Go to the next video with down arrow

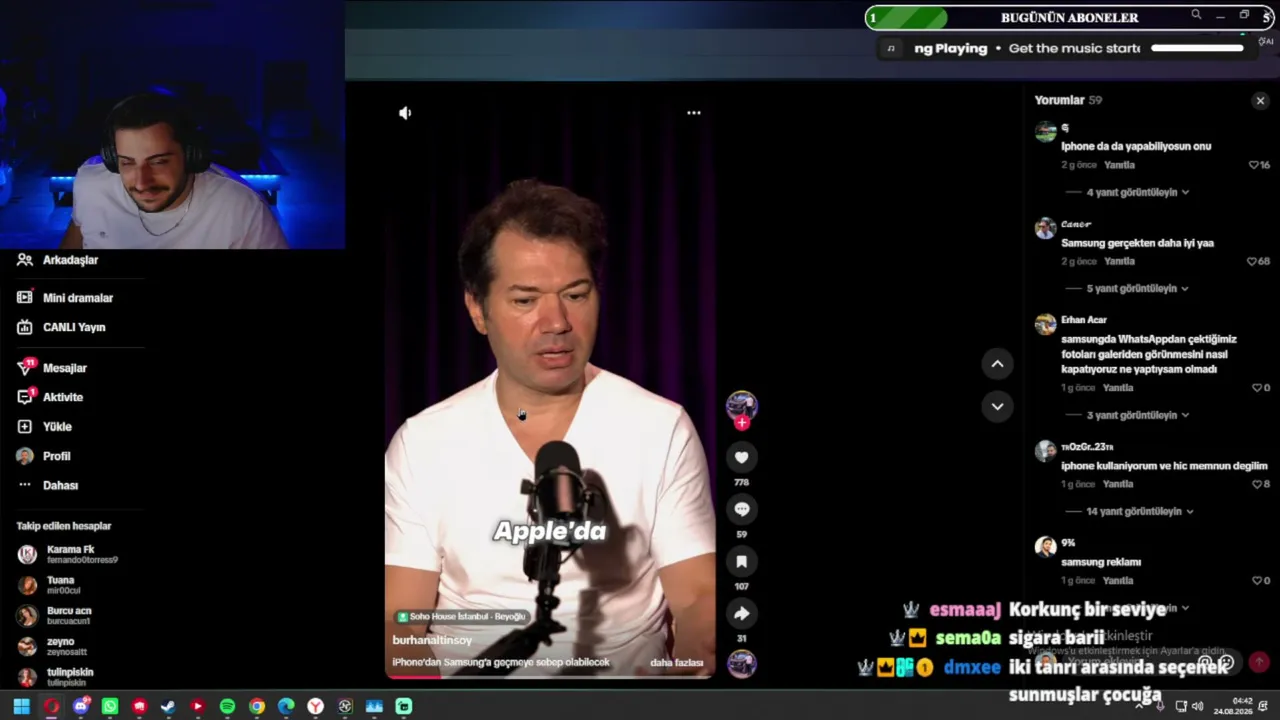tap(997, 406)
